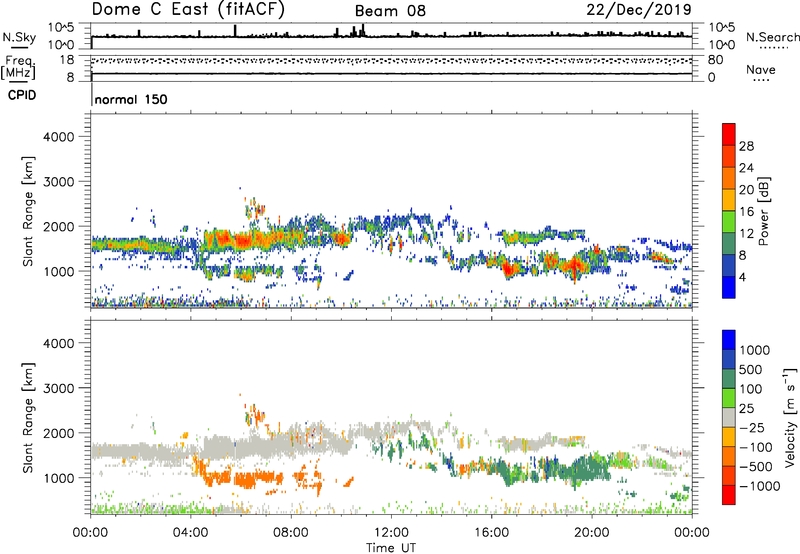This screenshot has width=800, height=554.
Task: Click "Slant Range [km]" label of power panel
Action: tap(28, 211)
